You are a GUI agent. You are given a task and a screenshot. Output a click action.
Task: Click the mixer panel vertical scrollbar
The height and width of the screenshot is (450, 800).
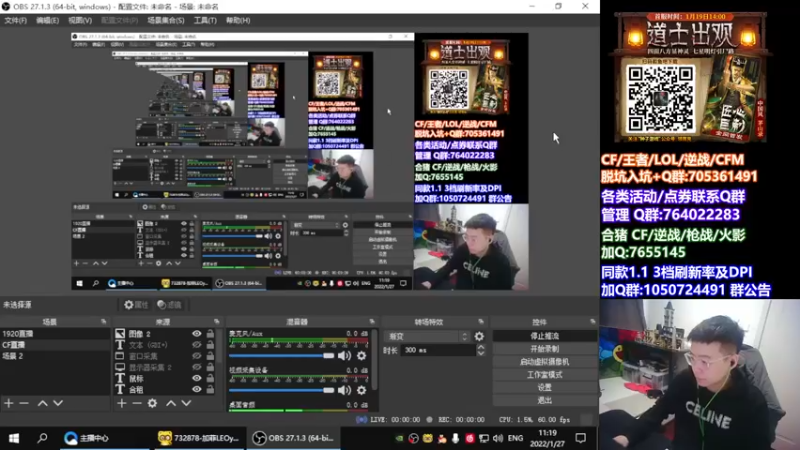tap(375, 360)
